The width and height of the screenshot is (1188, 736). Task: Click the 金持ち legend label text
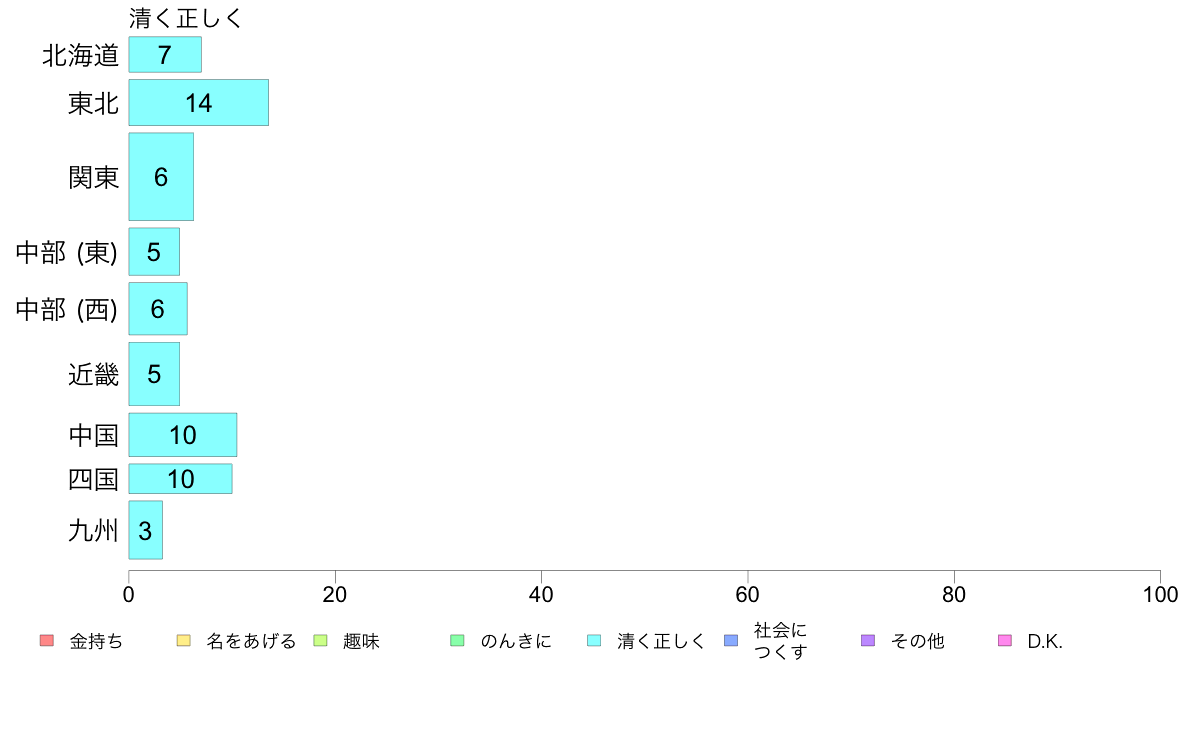click(x=96, y=641)
